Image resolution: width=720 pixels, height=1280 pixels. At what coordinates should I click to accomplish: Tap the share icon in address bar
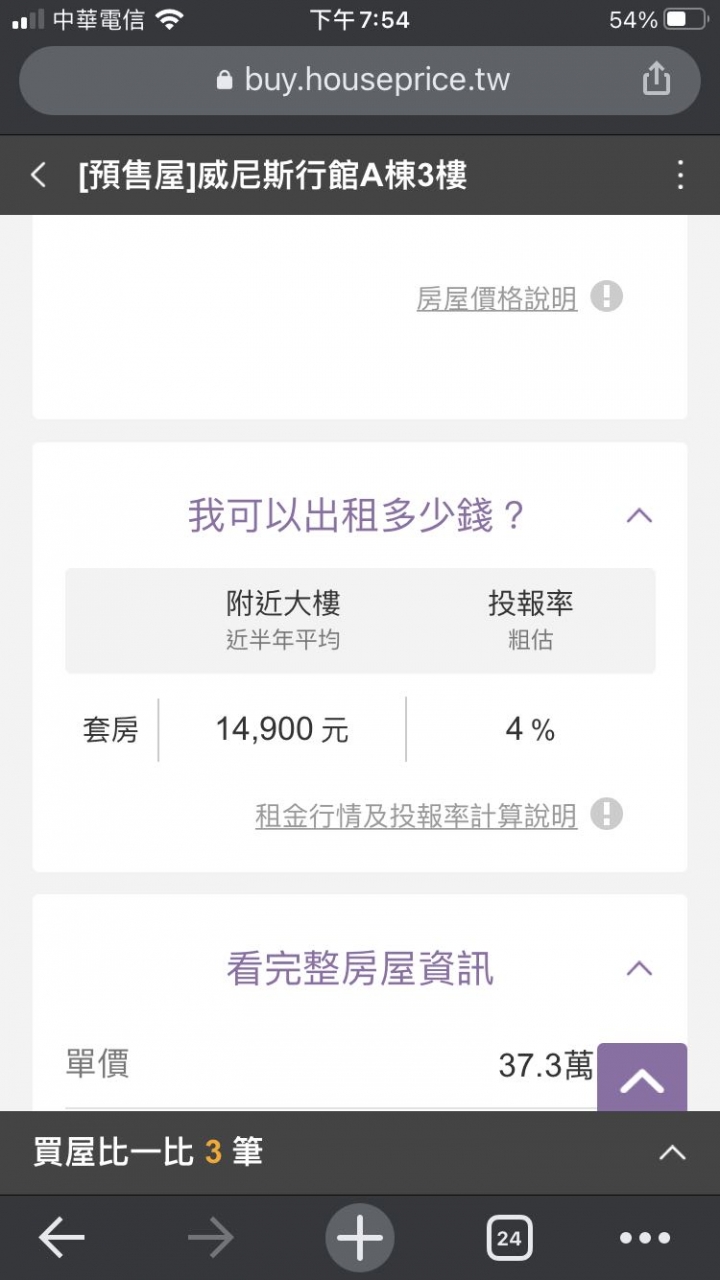pos(656,78)
